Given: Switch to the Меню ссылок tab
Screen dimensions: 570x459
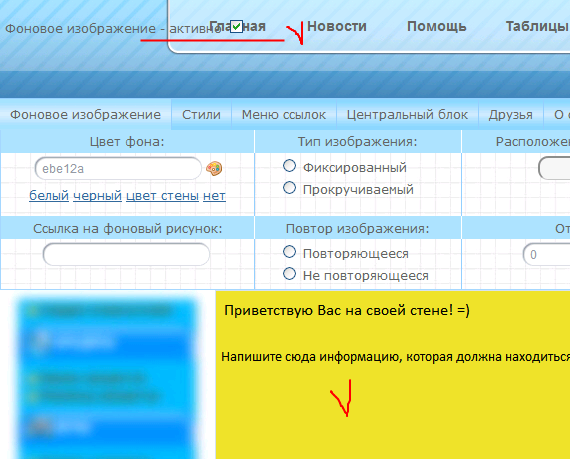Looking at the screenshot, I should pyautogui.click(x=284, y=114).
